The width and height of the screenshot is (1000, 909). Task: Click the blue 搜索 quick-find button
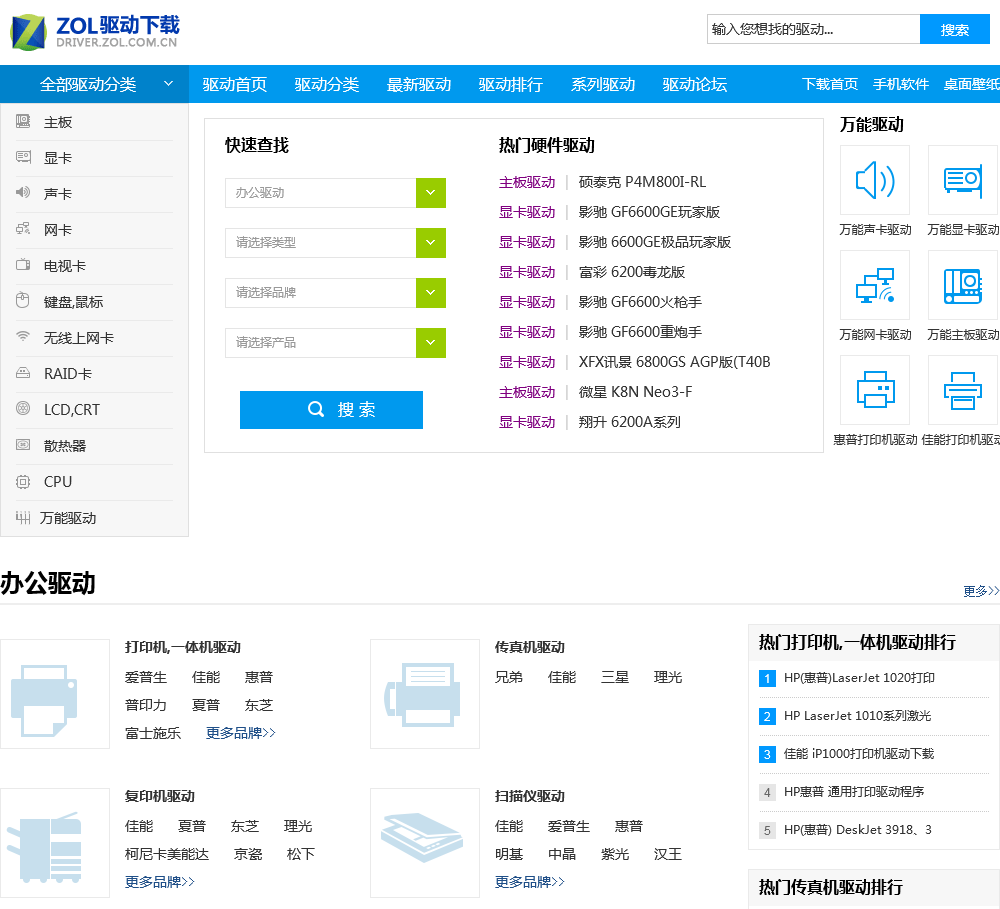(331, 410)
